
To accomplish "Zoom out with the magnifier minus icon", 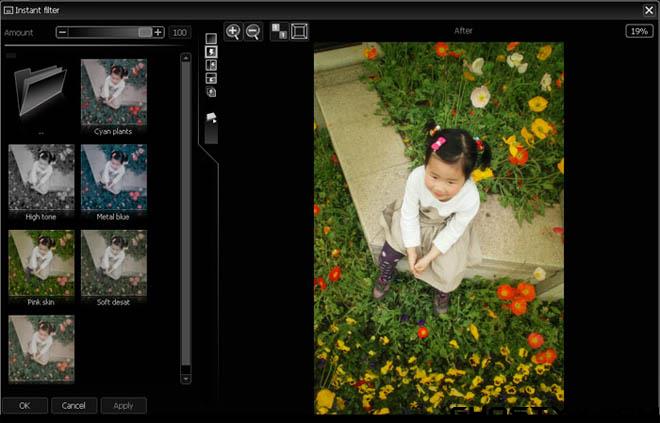I will point(253,32).
